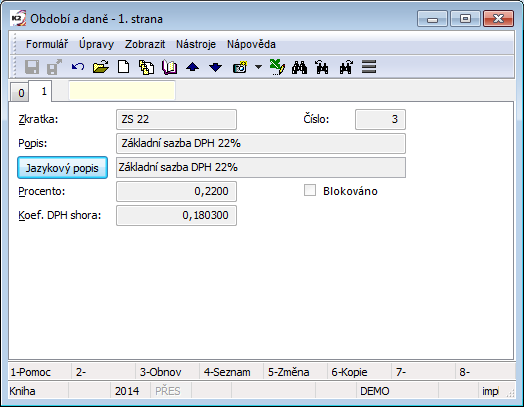Click imp in the status bar

[x=490, y=391]
